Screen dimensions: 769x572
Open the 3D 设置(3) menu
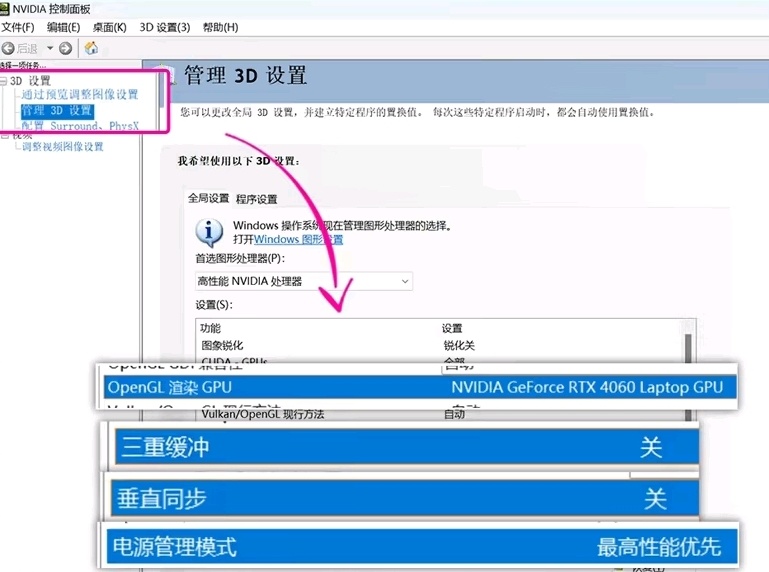click(164, 27)
